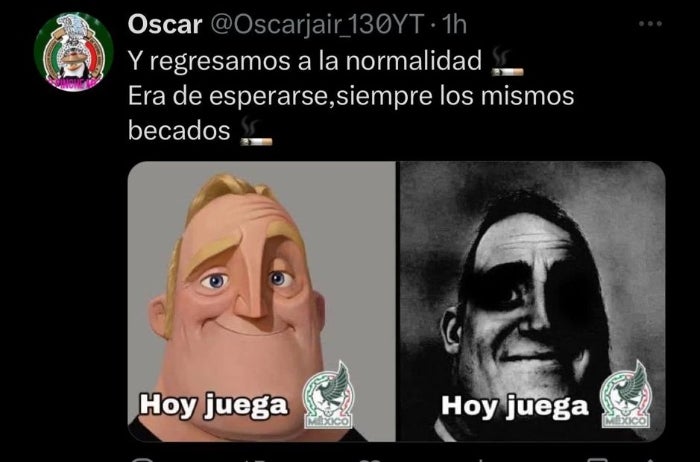Open the dark uncanny Mr. Incredible image
700x462 pixels.
coord(531,301)
